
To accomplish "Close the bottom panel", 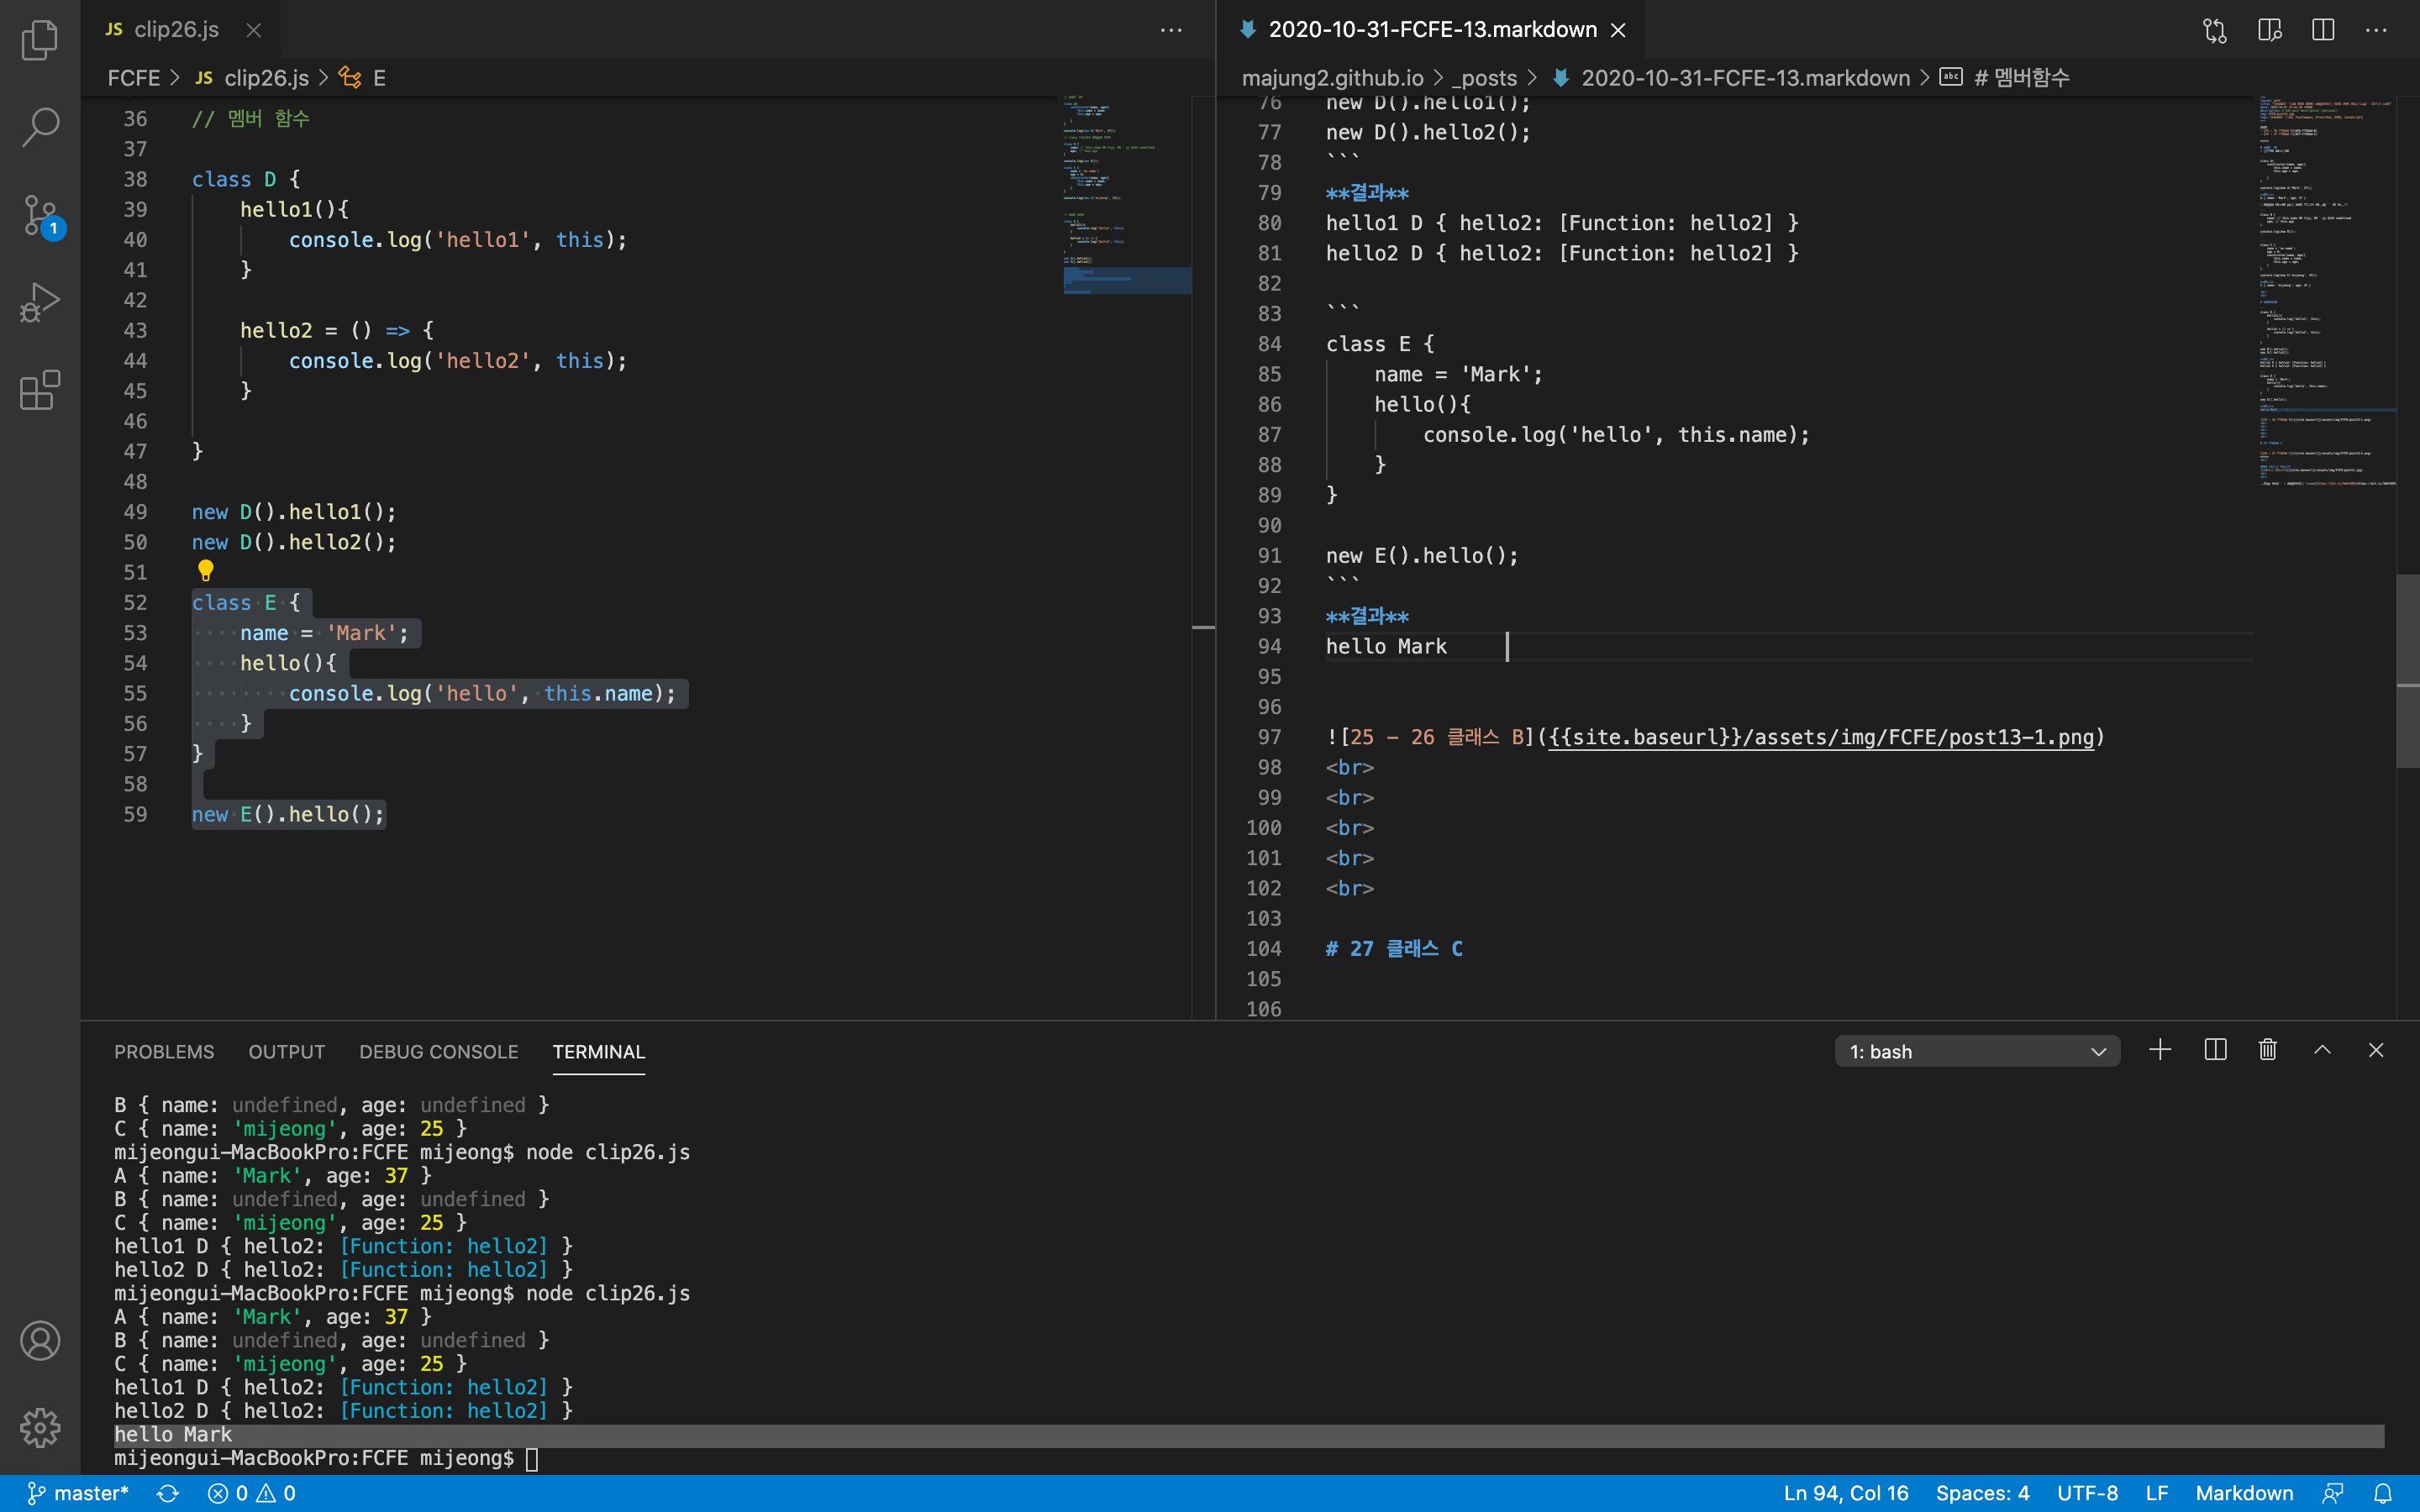I will tap(2376, 1050).
